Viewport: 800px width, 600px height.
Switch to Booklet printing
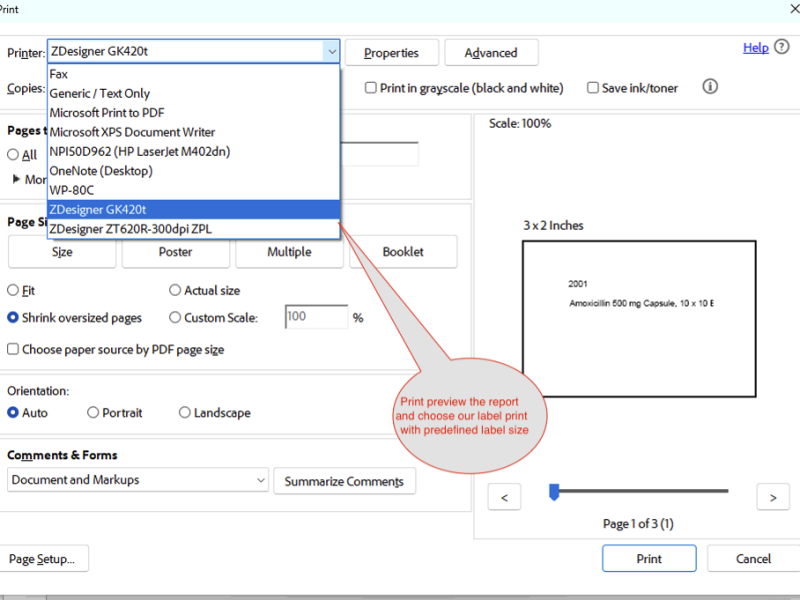tap(403, 252)
